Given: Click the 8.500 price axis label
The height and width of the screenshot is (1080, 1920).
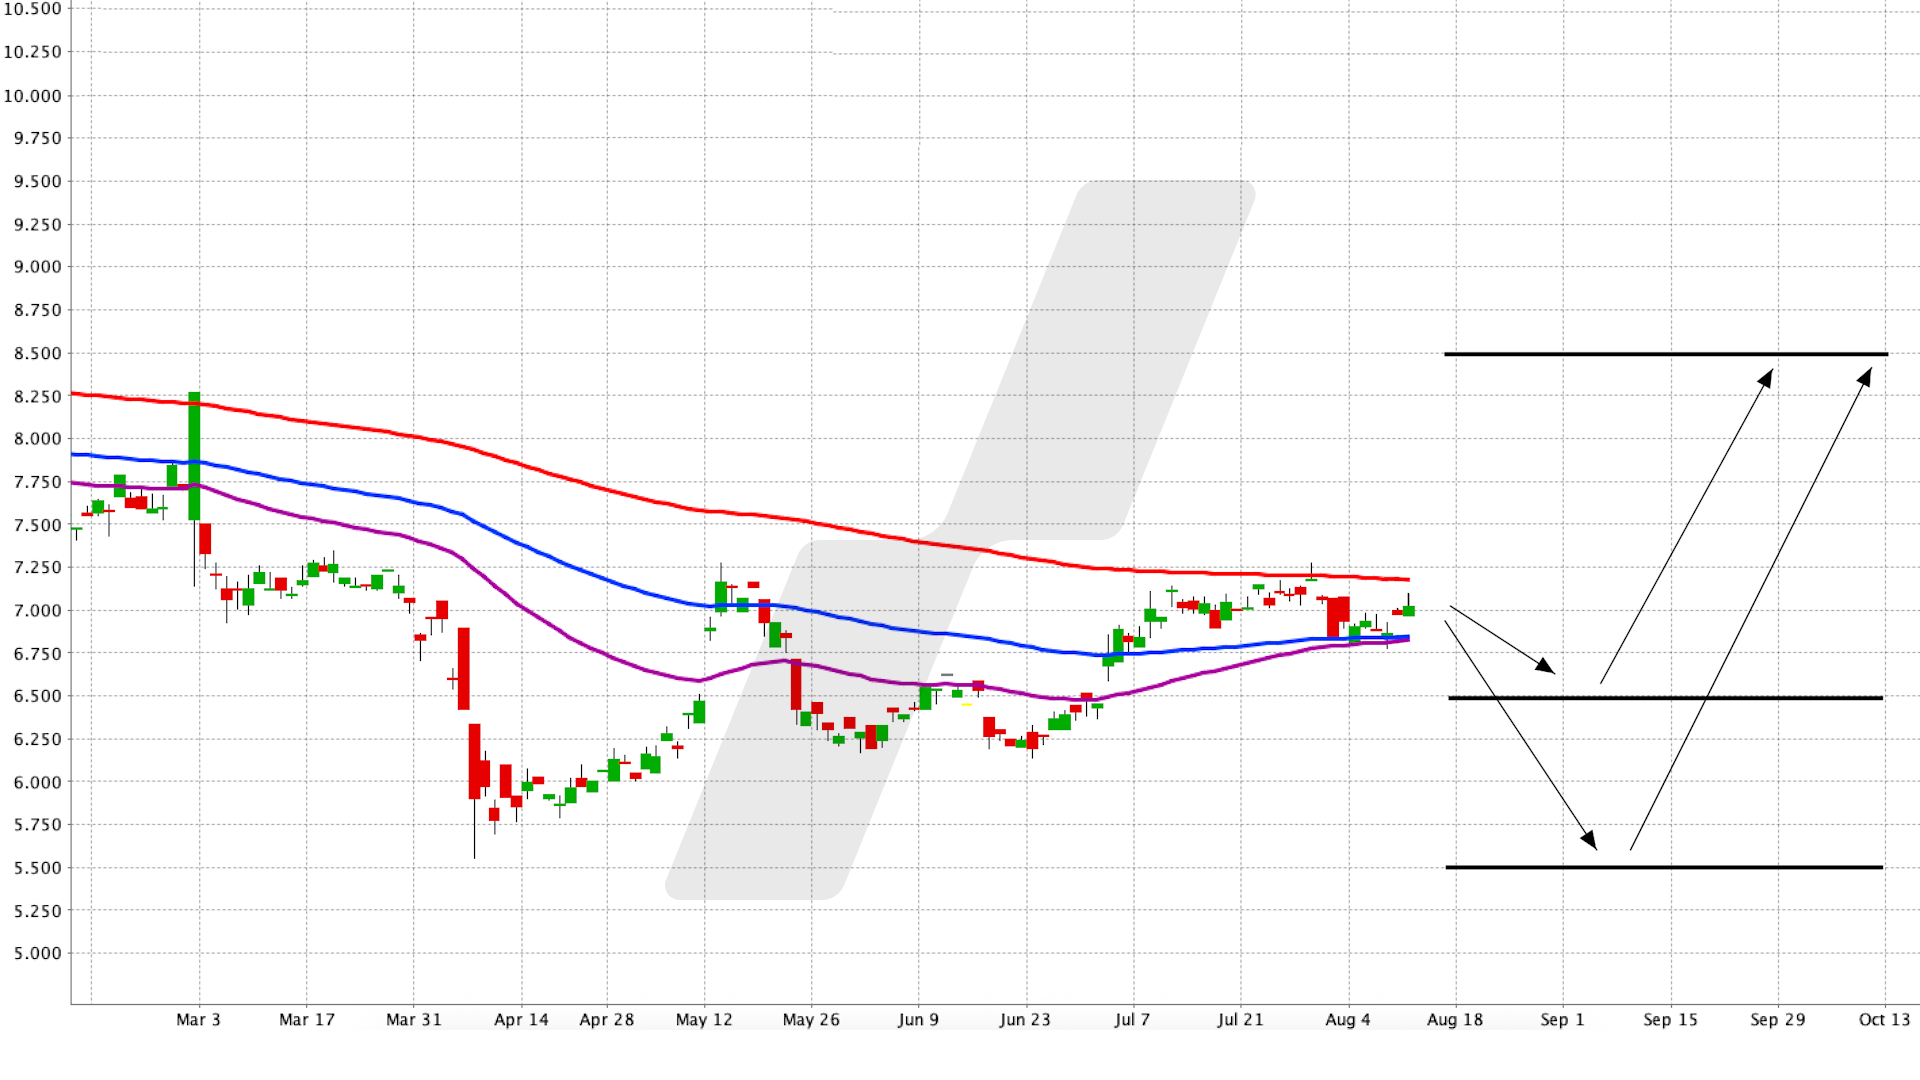Looking at the screenshot, I should (38, 353).
